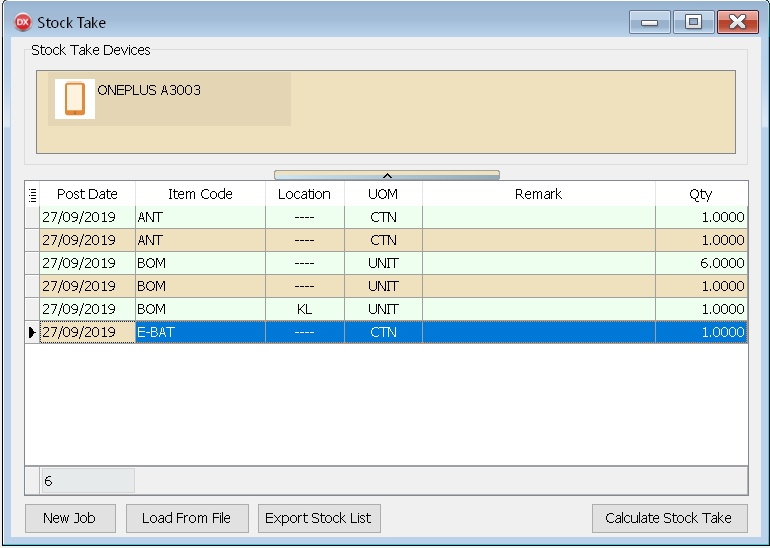Click the ONEPLUS A3003 phone device icon

pos(74,99)
